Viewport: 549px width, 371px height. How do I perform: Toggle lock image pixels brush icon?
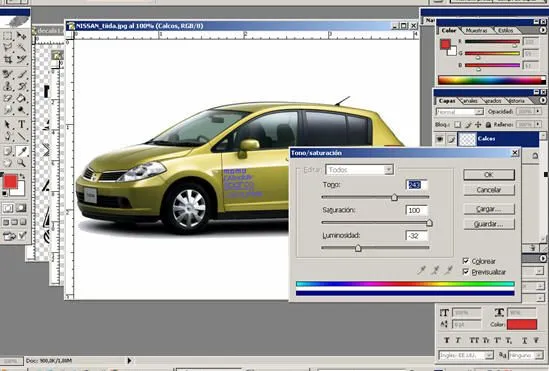coord(468,125)
